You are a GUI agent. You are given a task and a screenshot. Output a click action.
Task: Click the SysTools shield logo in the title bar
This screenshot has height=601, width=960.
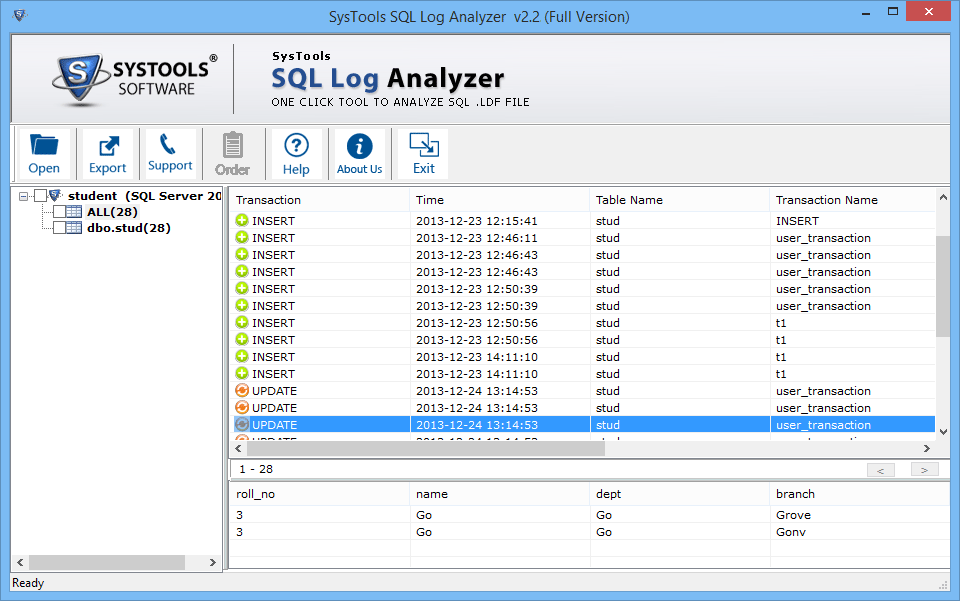[20, 16]
